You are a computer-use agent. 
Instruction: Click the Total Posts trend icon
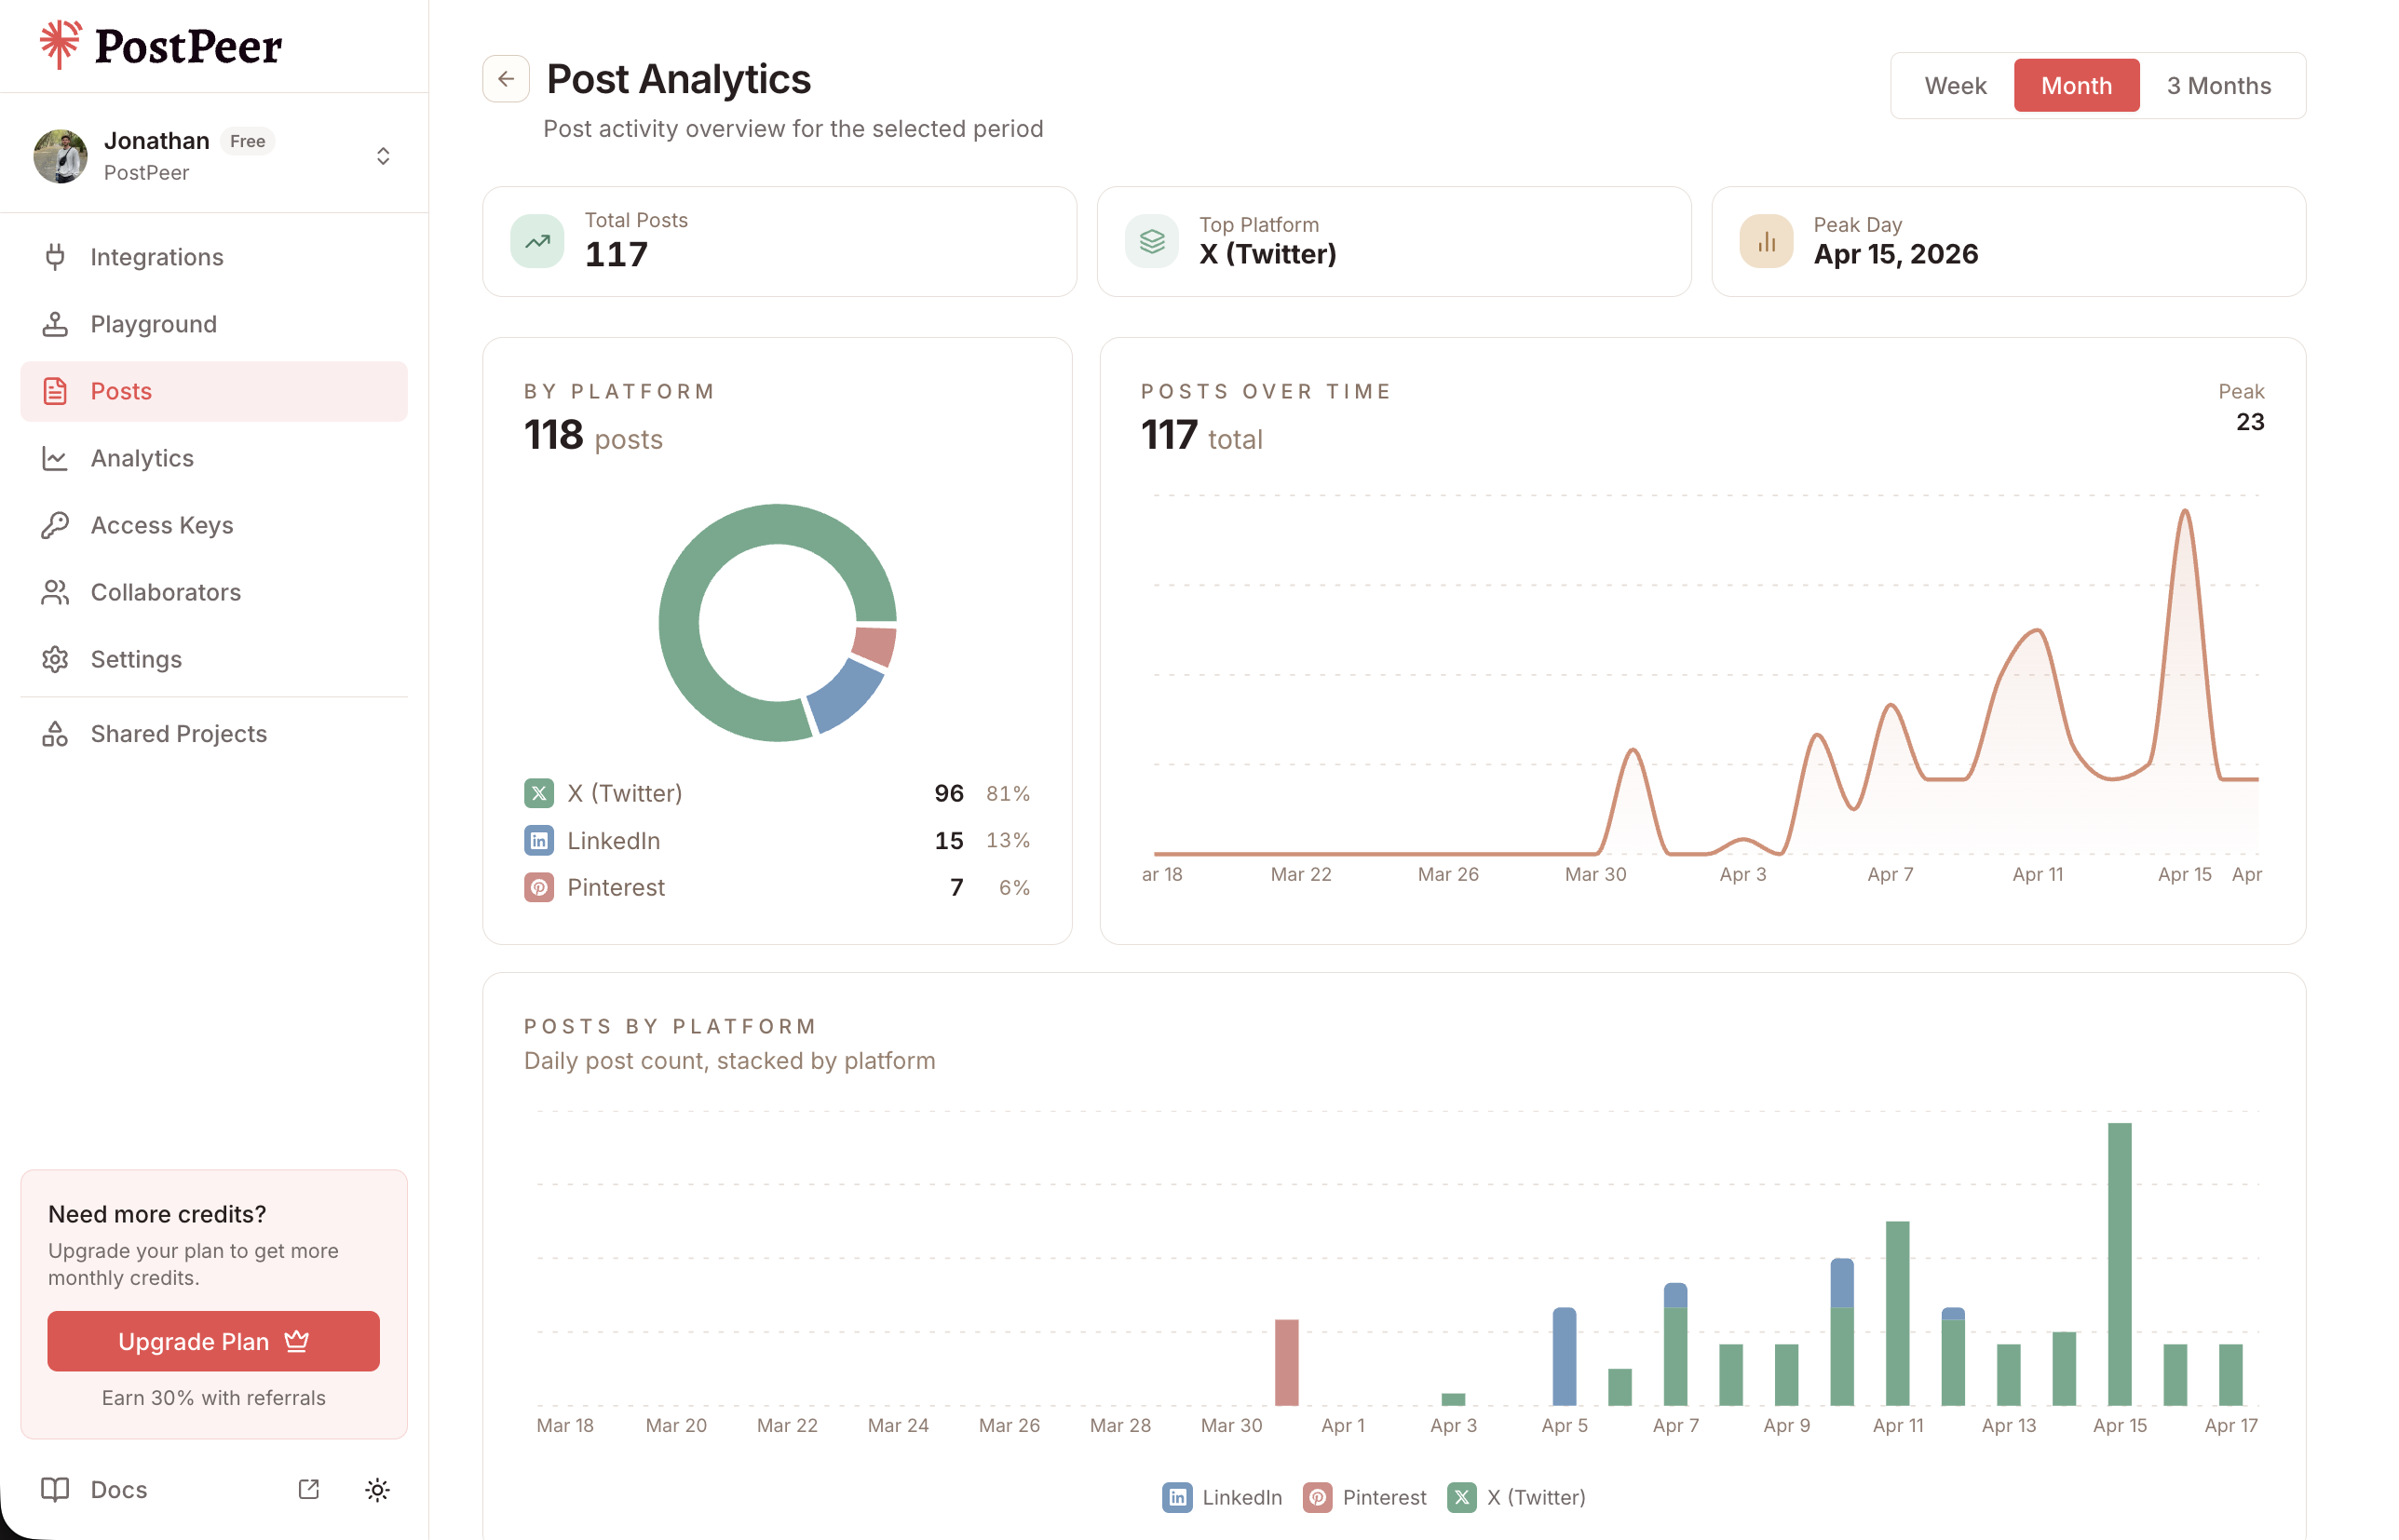[x=537, y=241]
